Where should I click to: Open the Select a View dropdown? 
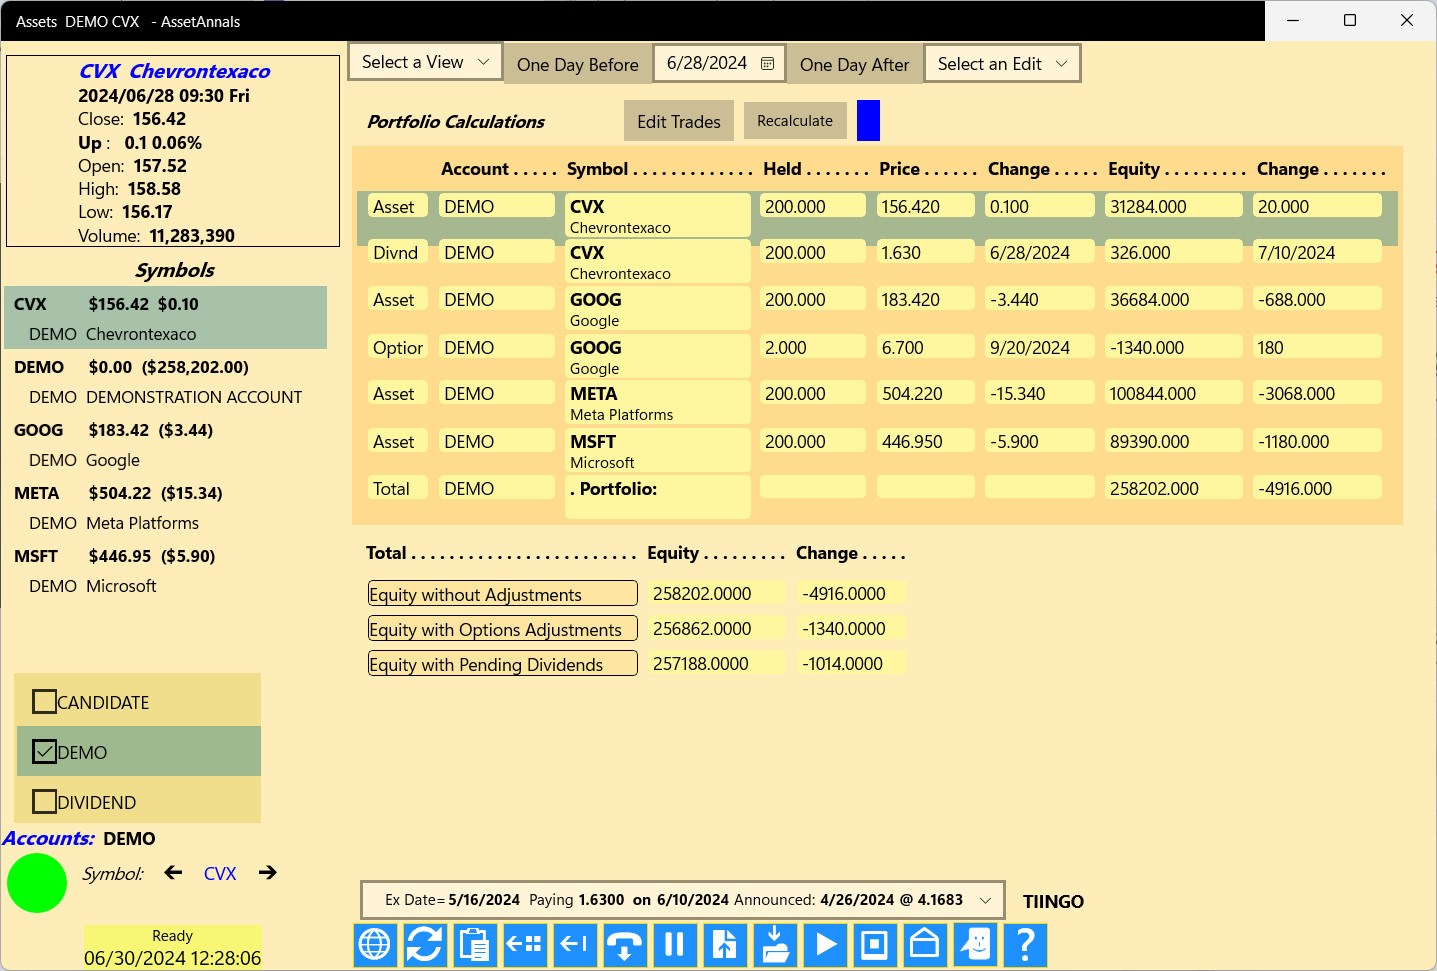coord(425,62)
